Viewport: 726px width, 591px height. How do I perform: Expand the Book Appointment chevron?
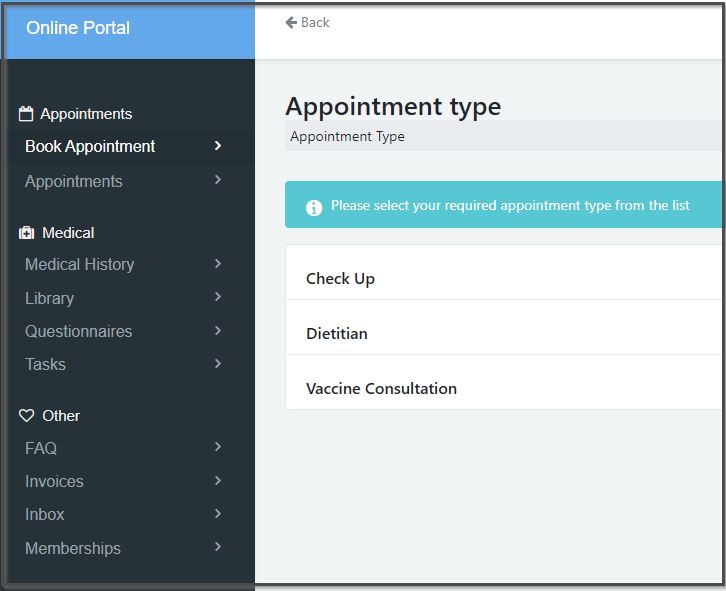(218, 146)
